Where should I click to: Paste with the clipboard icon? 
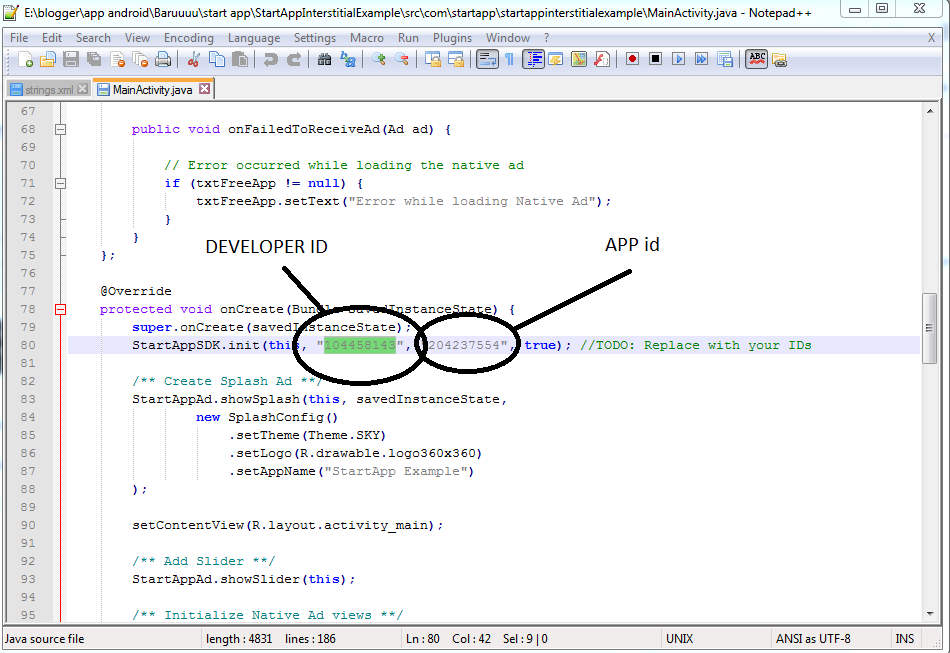pos(240,59)
